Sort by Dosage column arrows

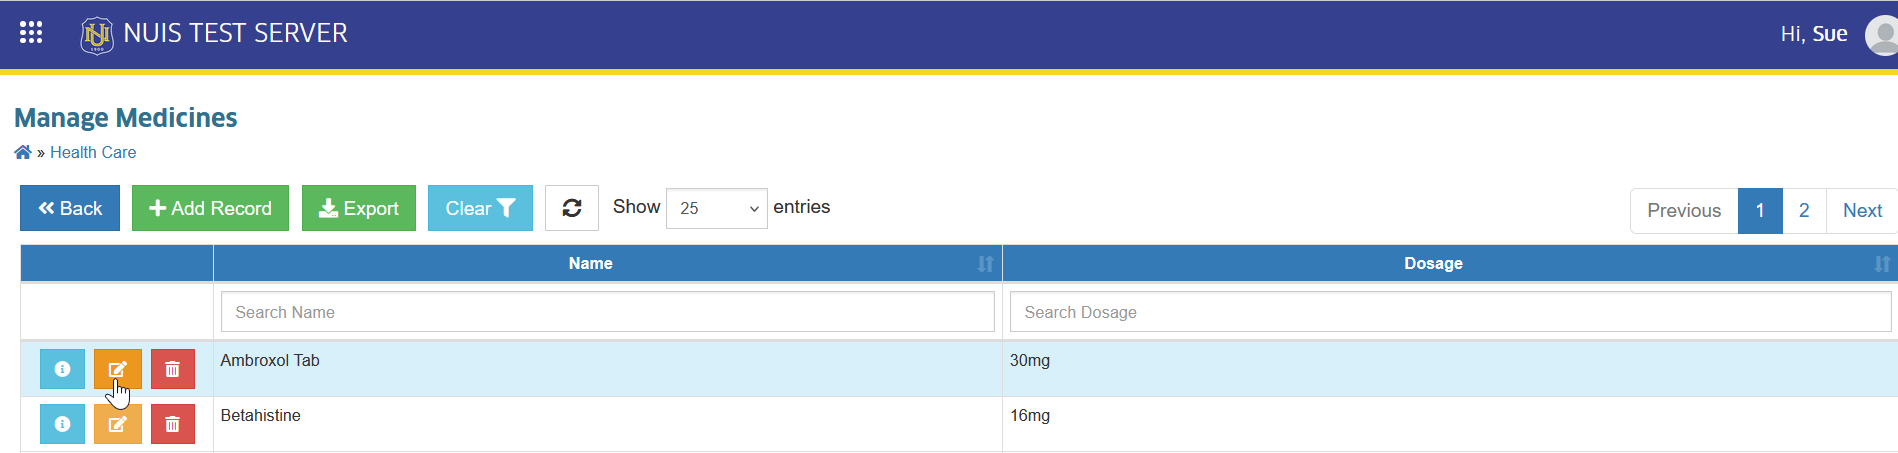point(1882,264)
